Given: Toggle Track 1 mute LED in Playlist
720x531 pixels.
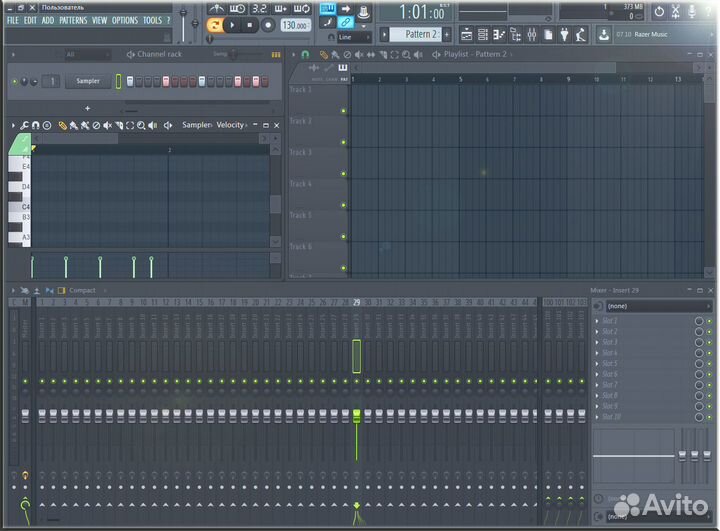Looking at the screenshot, I should (343, 110).
